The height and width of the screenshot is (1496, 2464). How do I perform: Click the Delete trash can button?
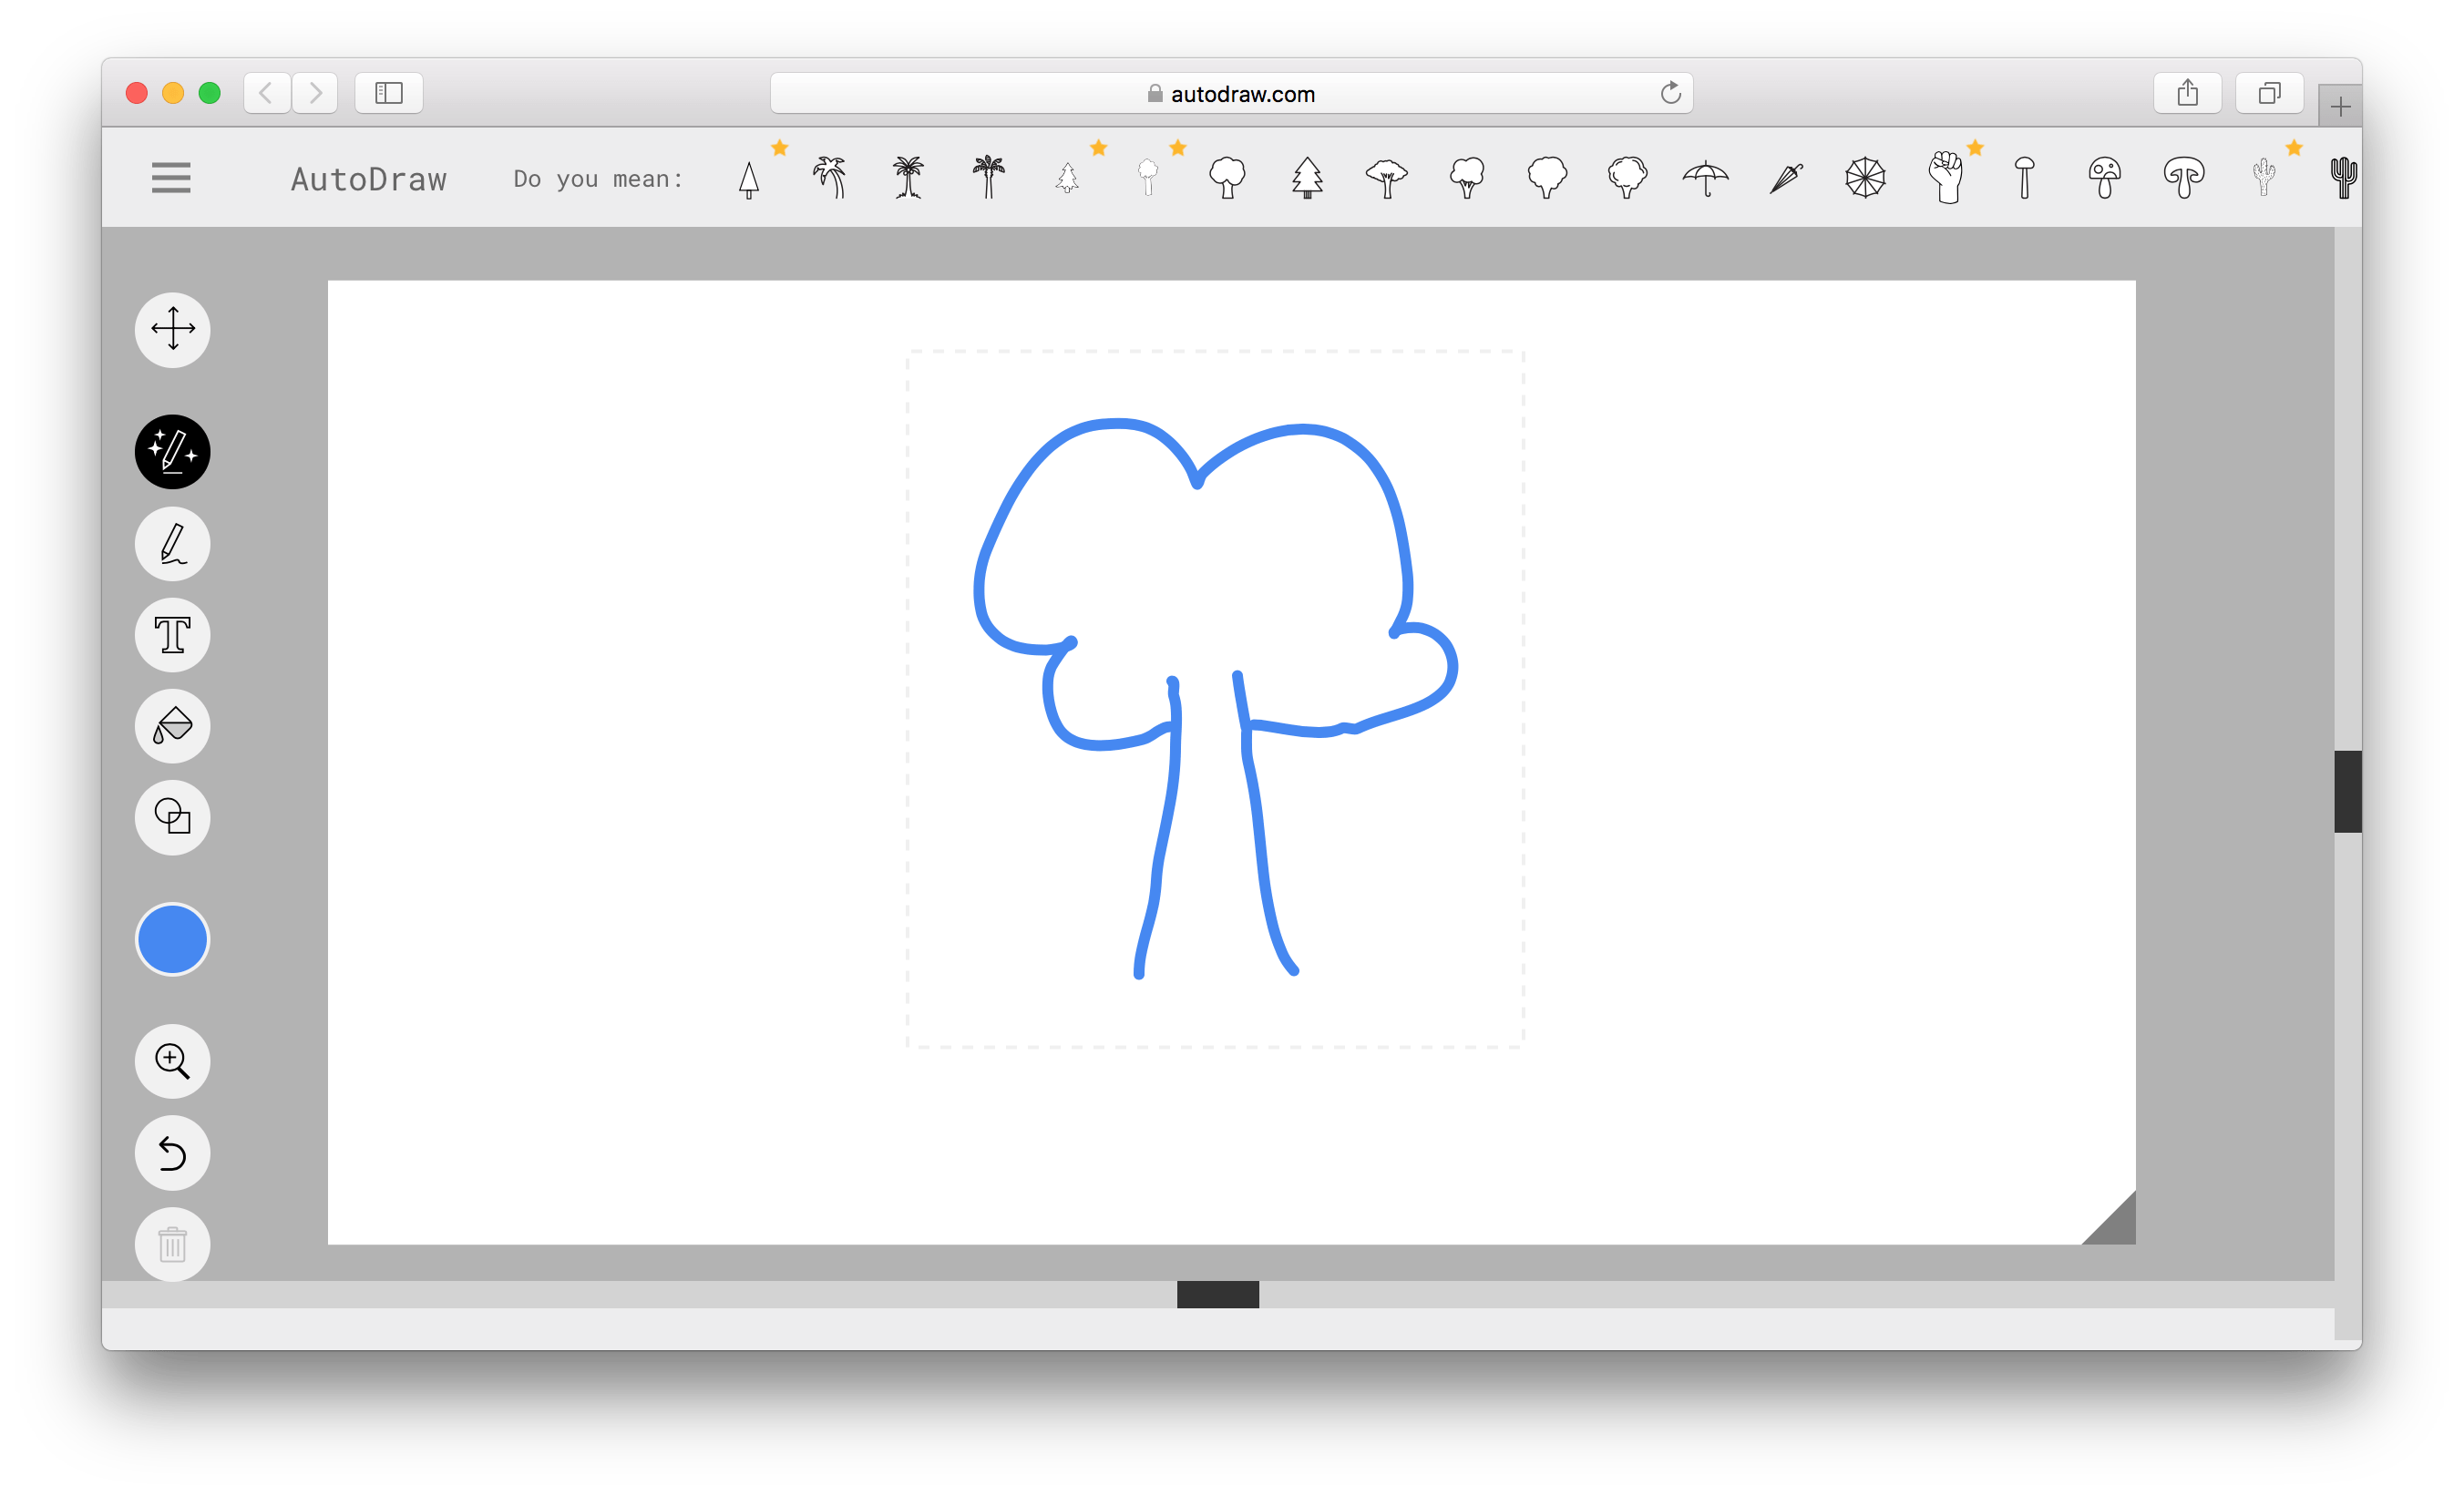[173, 1244]
